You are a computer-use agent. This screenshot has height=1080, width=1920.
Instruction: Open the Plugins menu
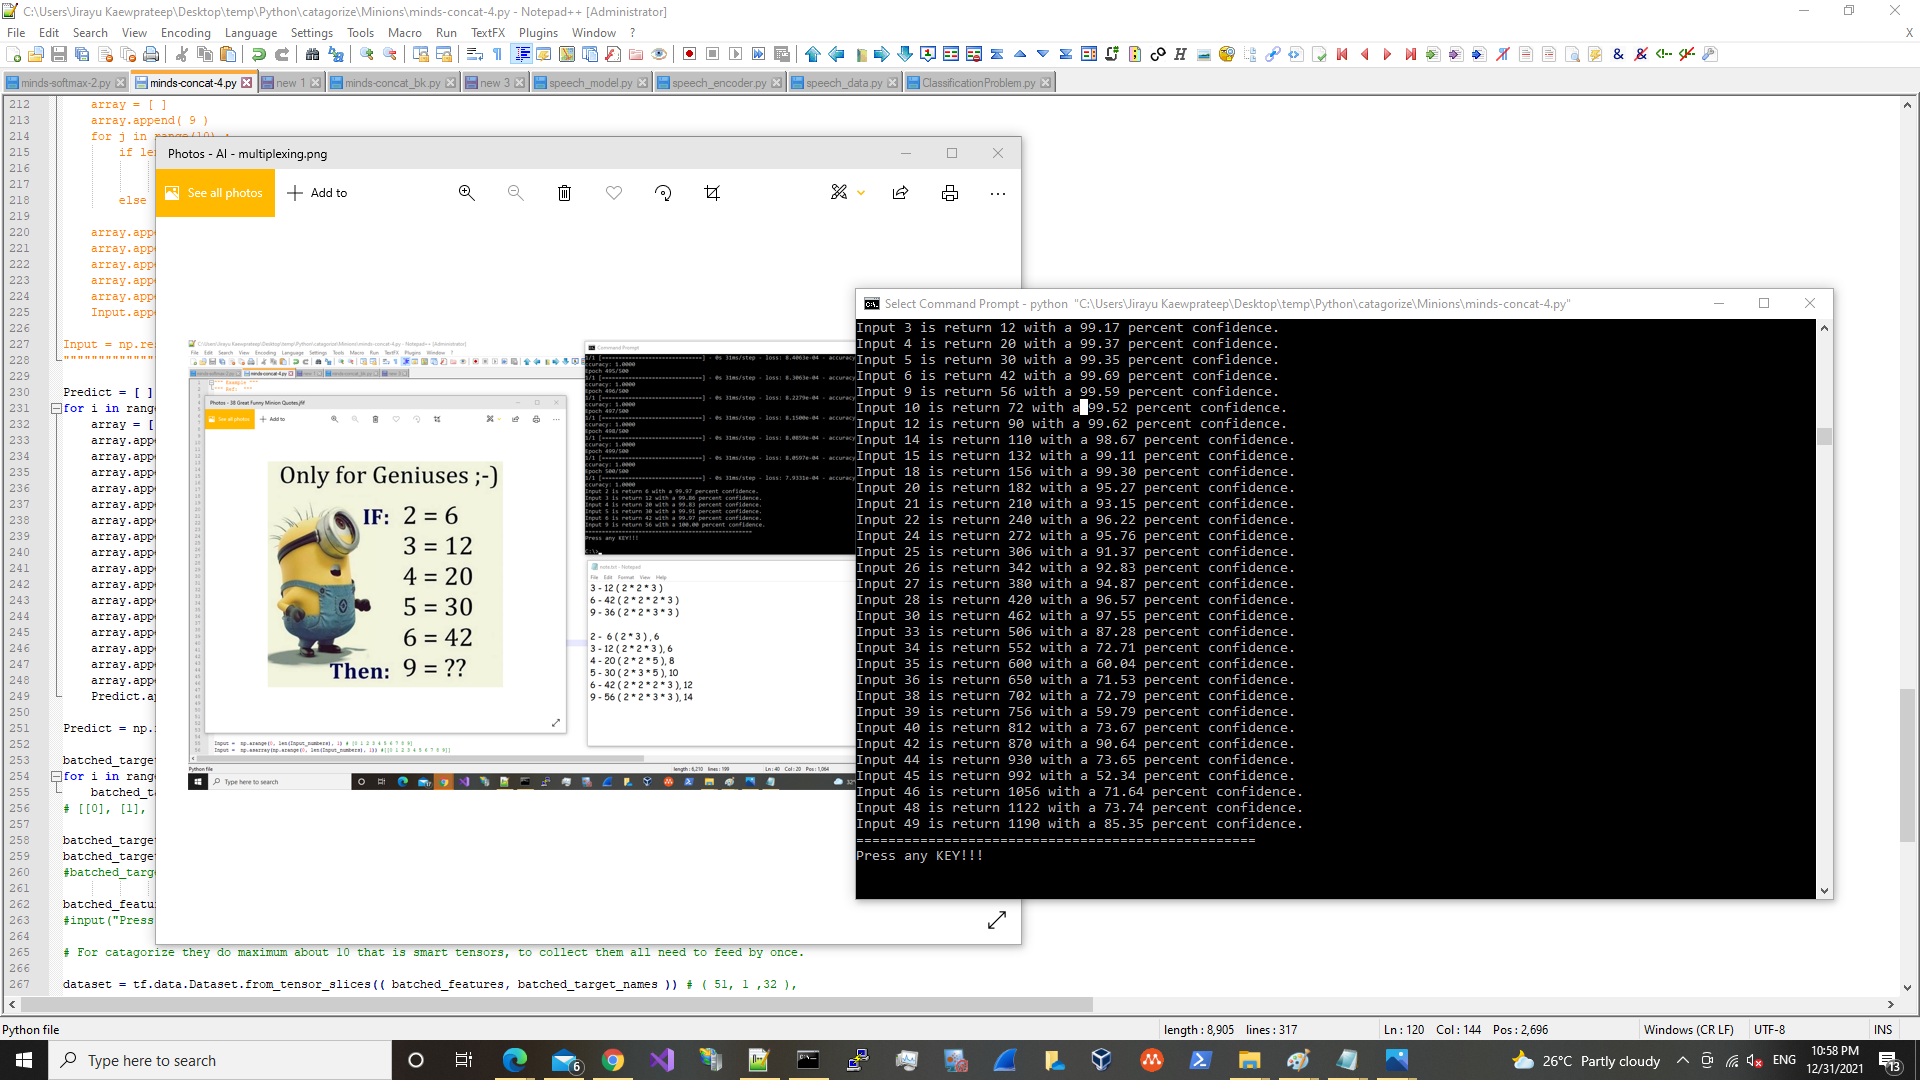(538, 32)
